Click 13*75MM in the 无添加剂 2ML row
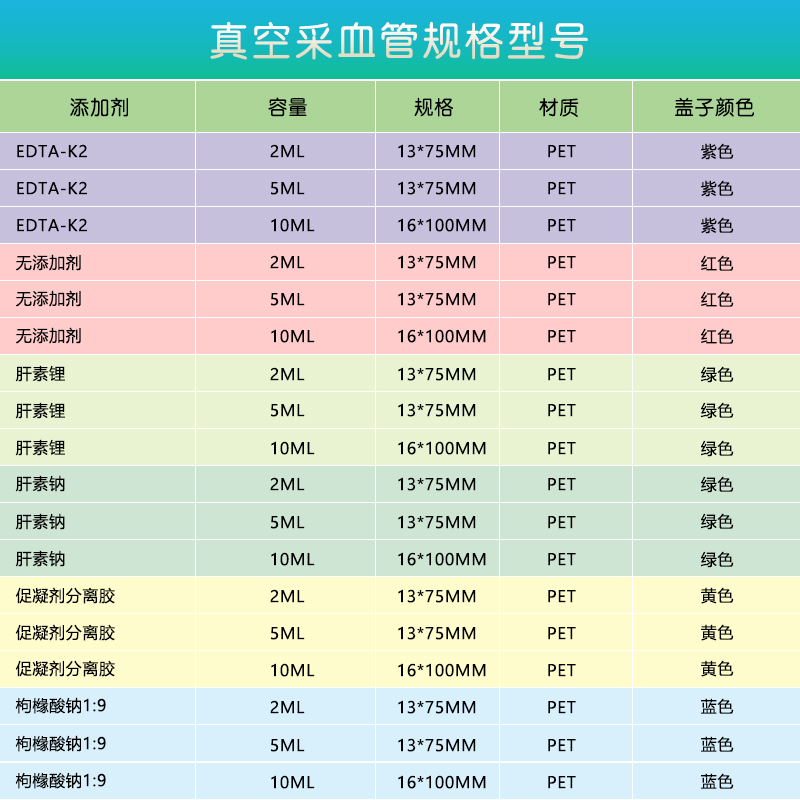 click(437, 263)
